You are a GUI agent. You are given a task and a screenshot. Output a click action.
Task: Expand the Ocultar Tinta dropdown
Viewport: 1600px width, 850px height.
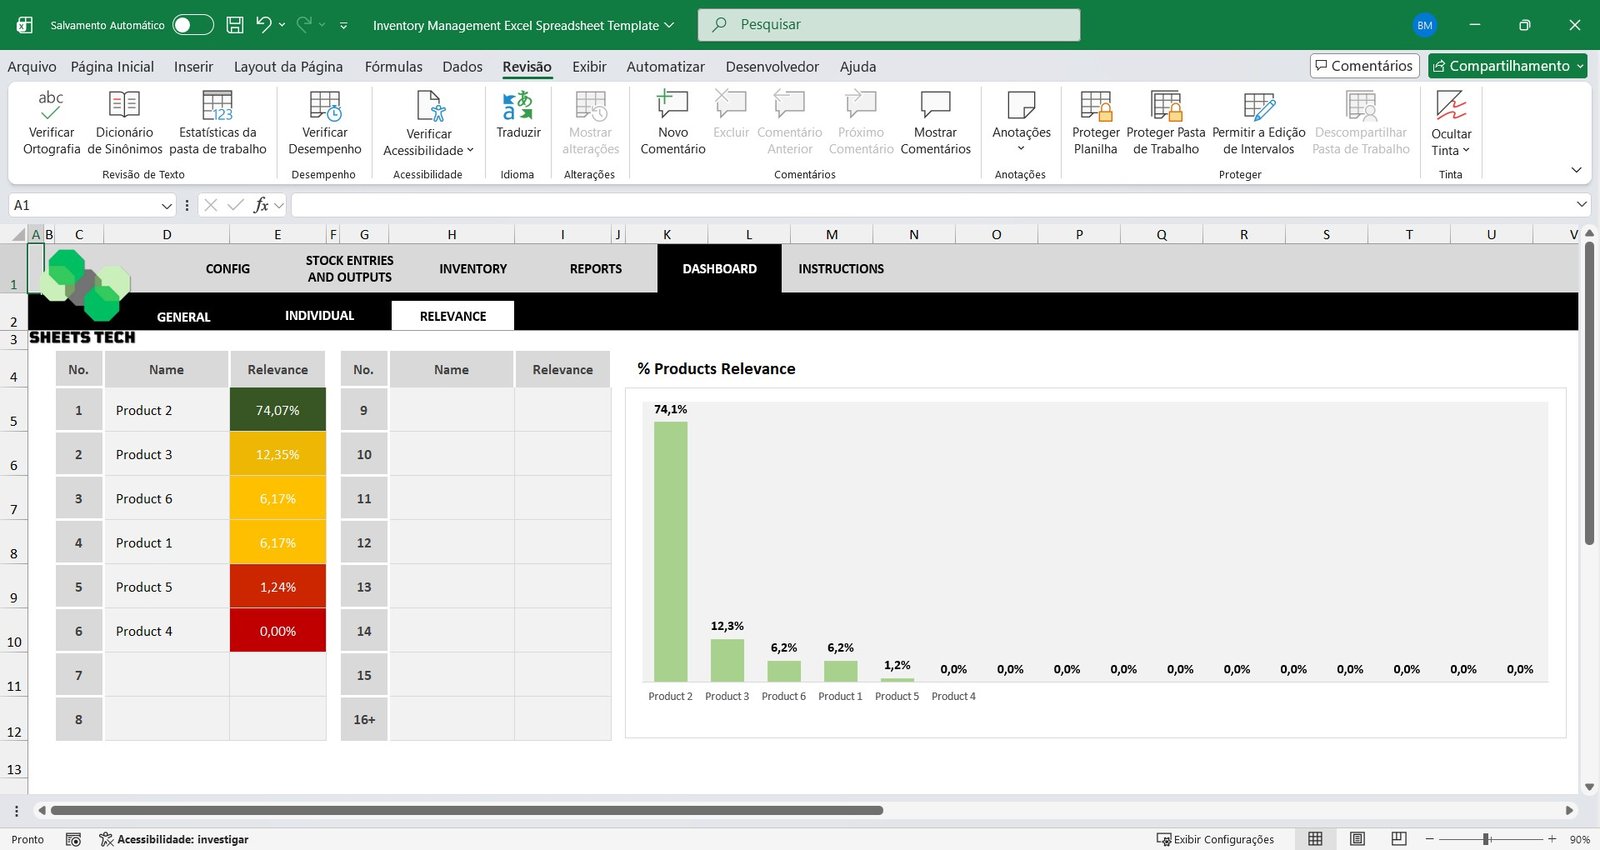pyautogui.click(x=1451, y=150)
